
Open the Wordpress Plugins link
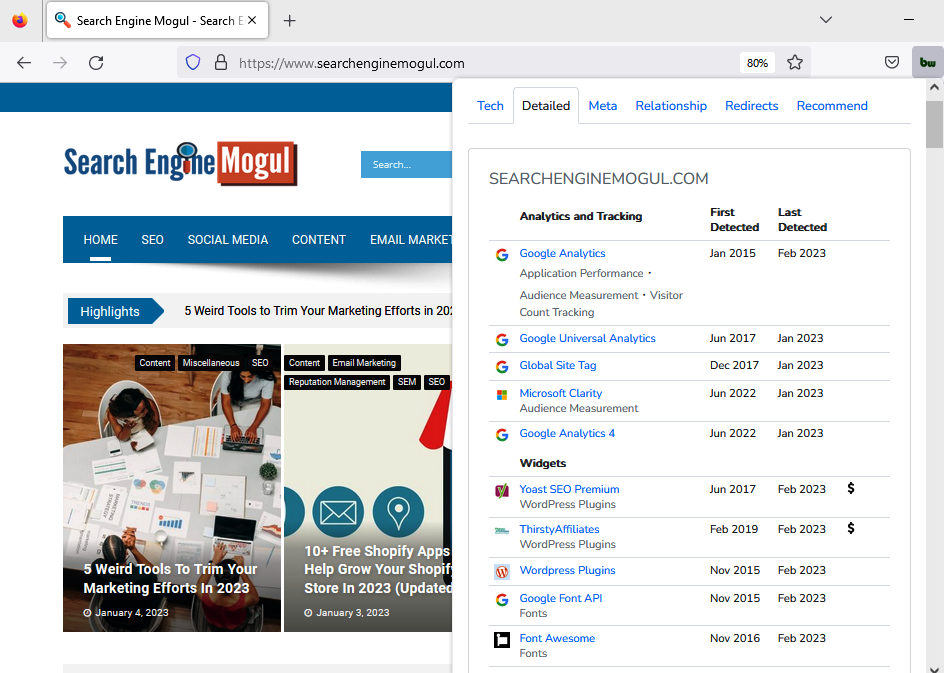point(567,570)
